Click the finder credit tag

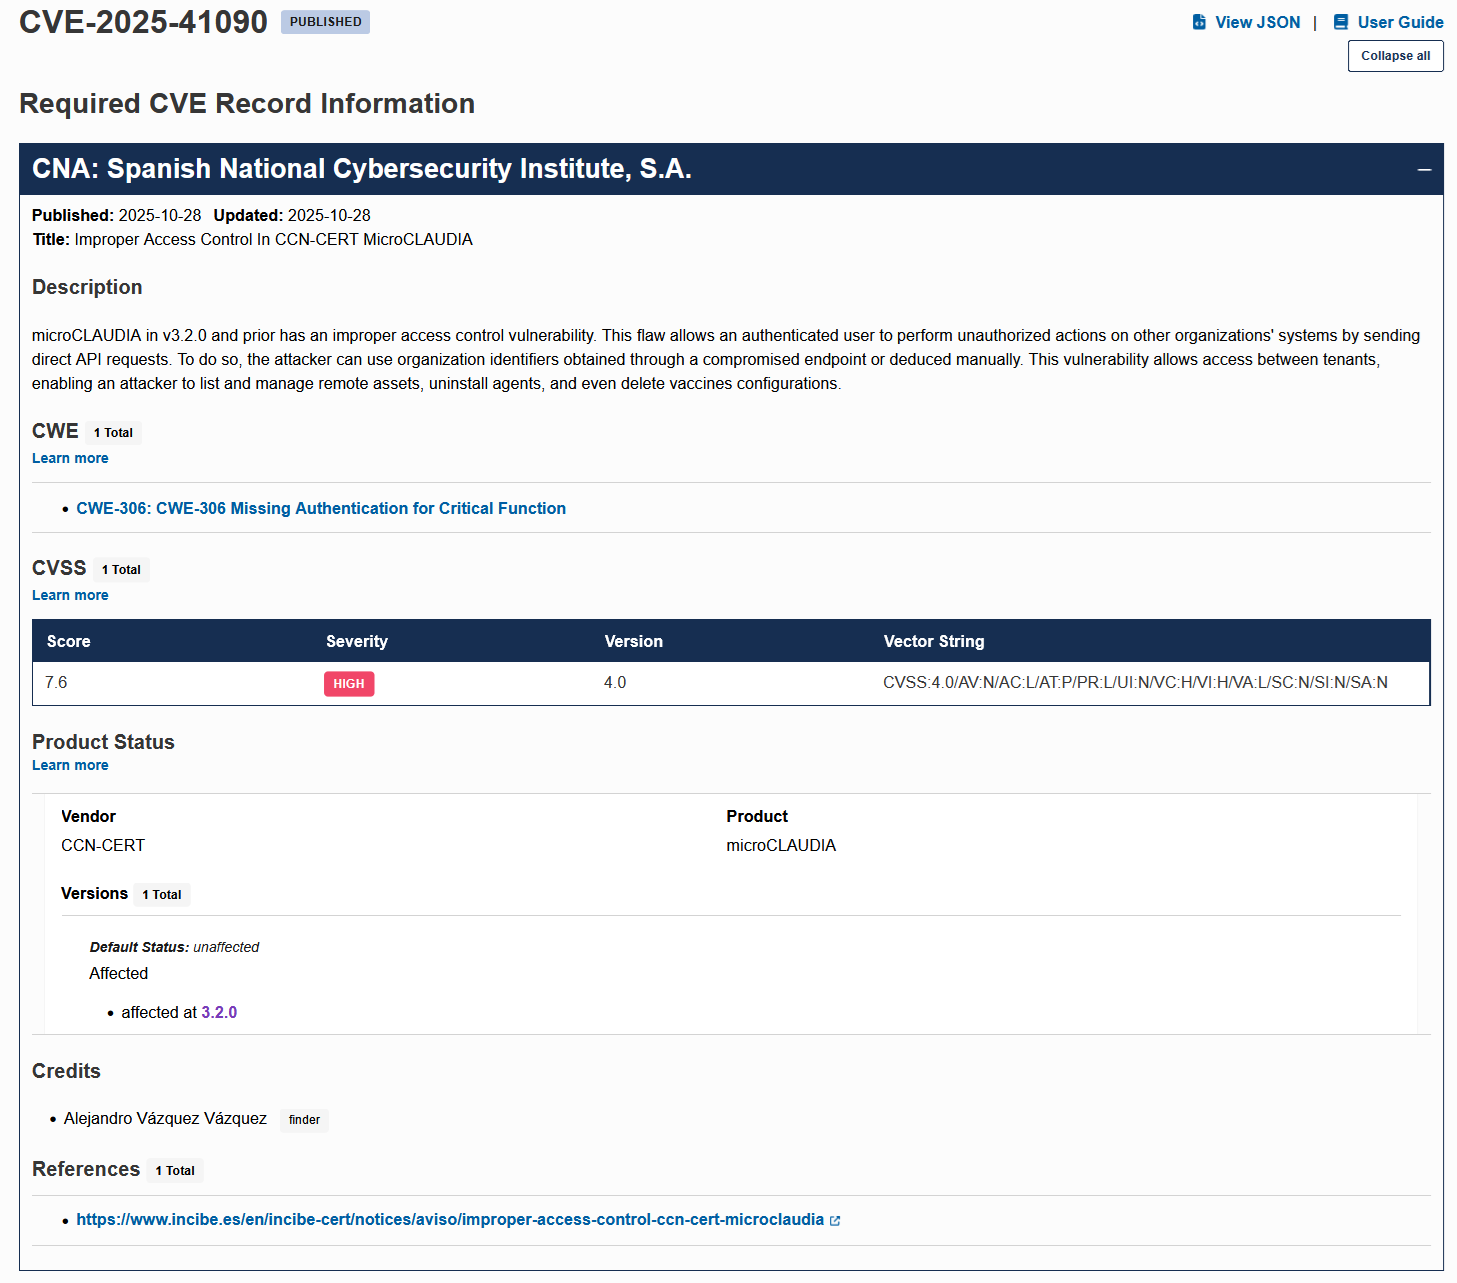304,1120
